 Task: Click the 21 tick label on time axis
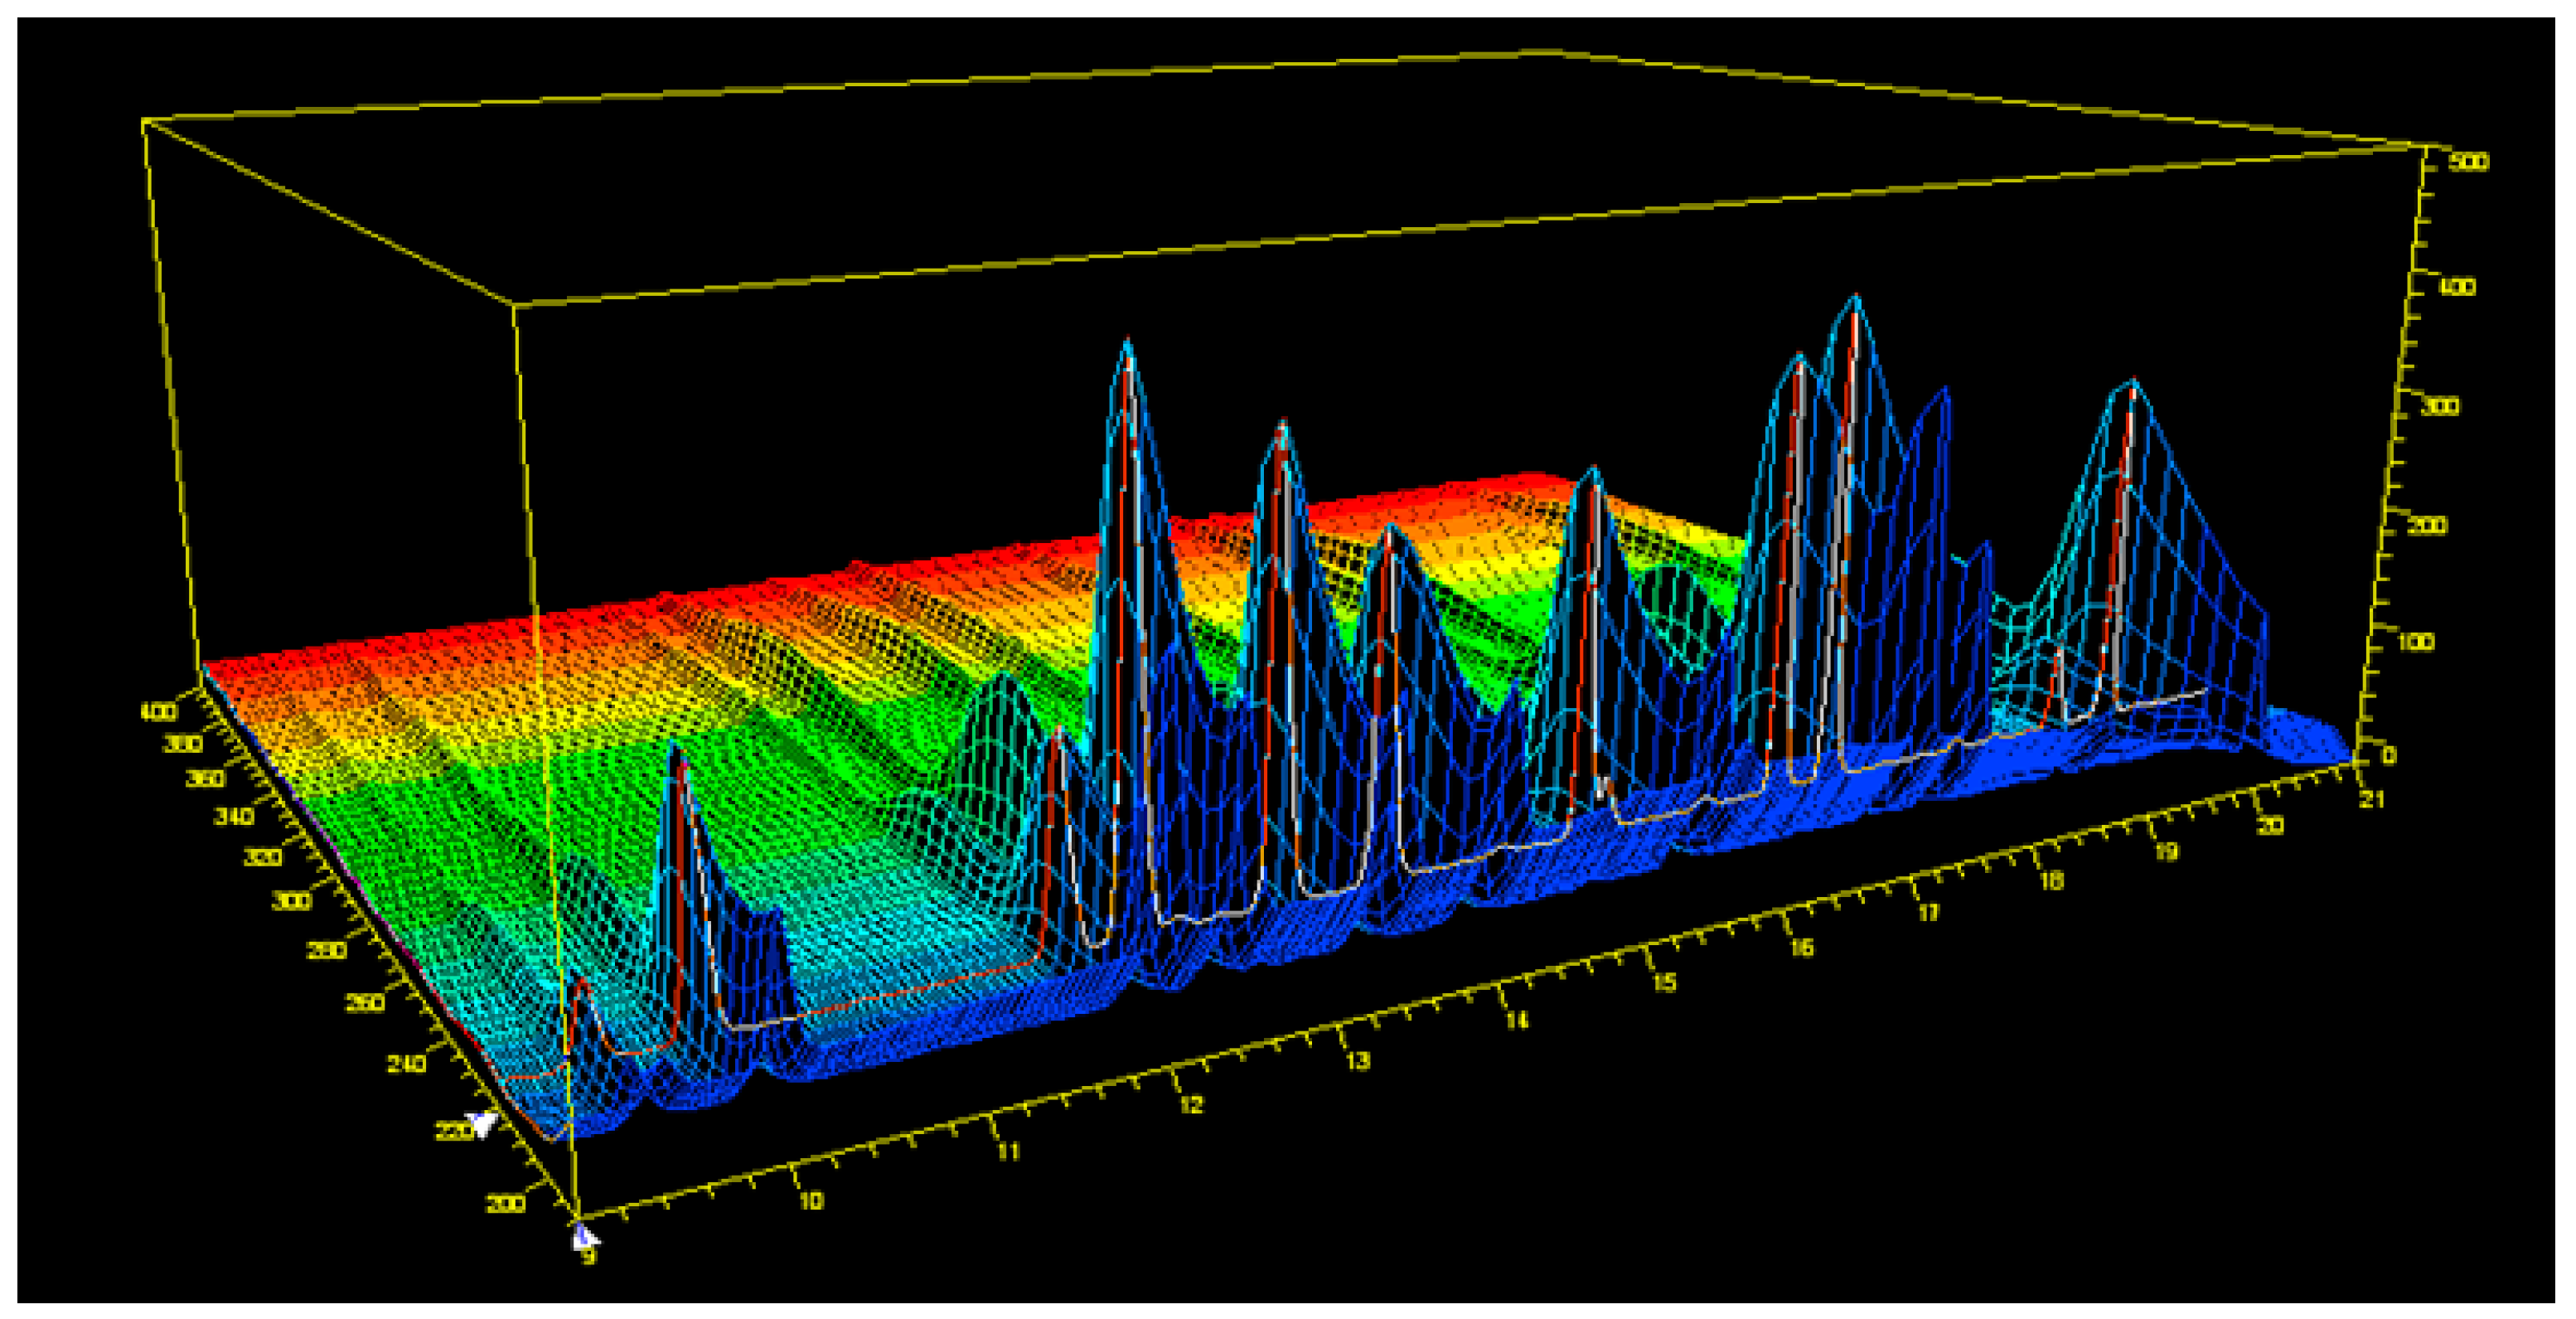pos(2371,799)
